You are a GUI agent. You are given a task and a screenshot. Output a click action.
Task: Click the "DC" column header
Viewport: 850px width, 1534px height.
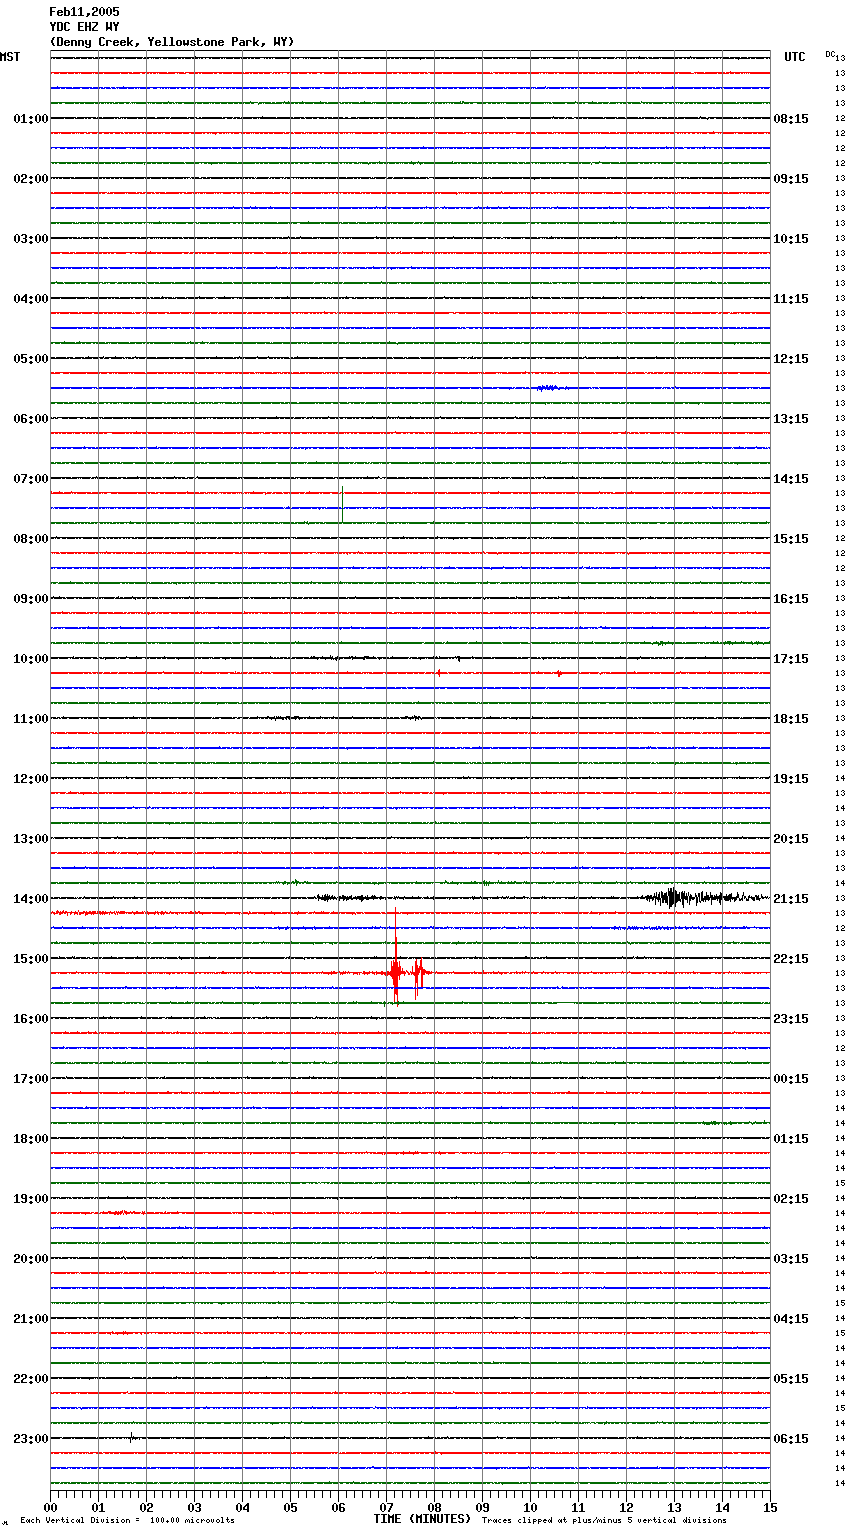point(830,54)
